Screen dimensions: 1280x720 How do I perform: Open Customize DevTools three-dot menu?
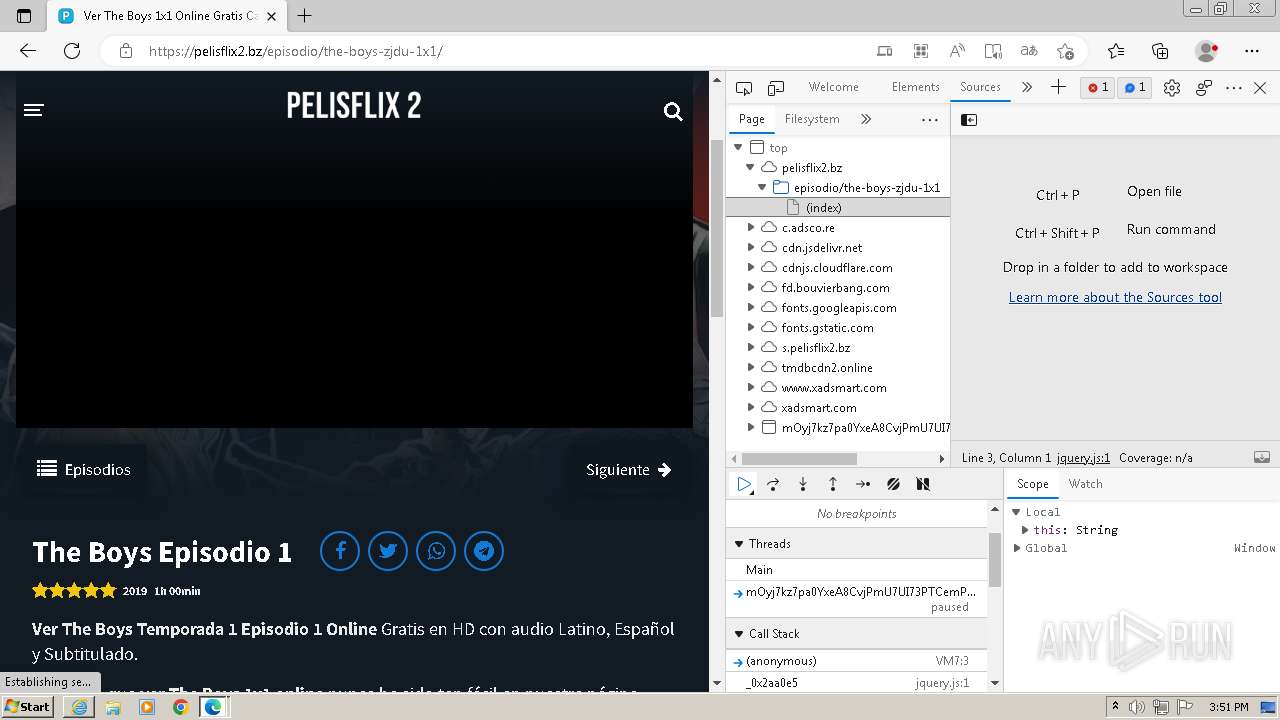click(1234, 88)
